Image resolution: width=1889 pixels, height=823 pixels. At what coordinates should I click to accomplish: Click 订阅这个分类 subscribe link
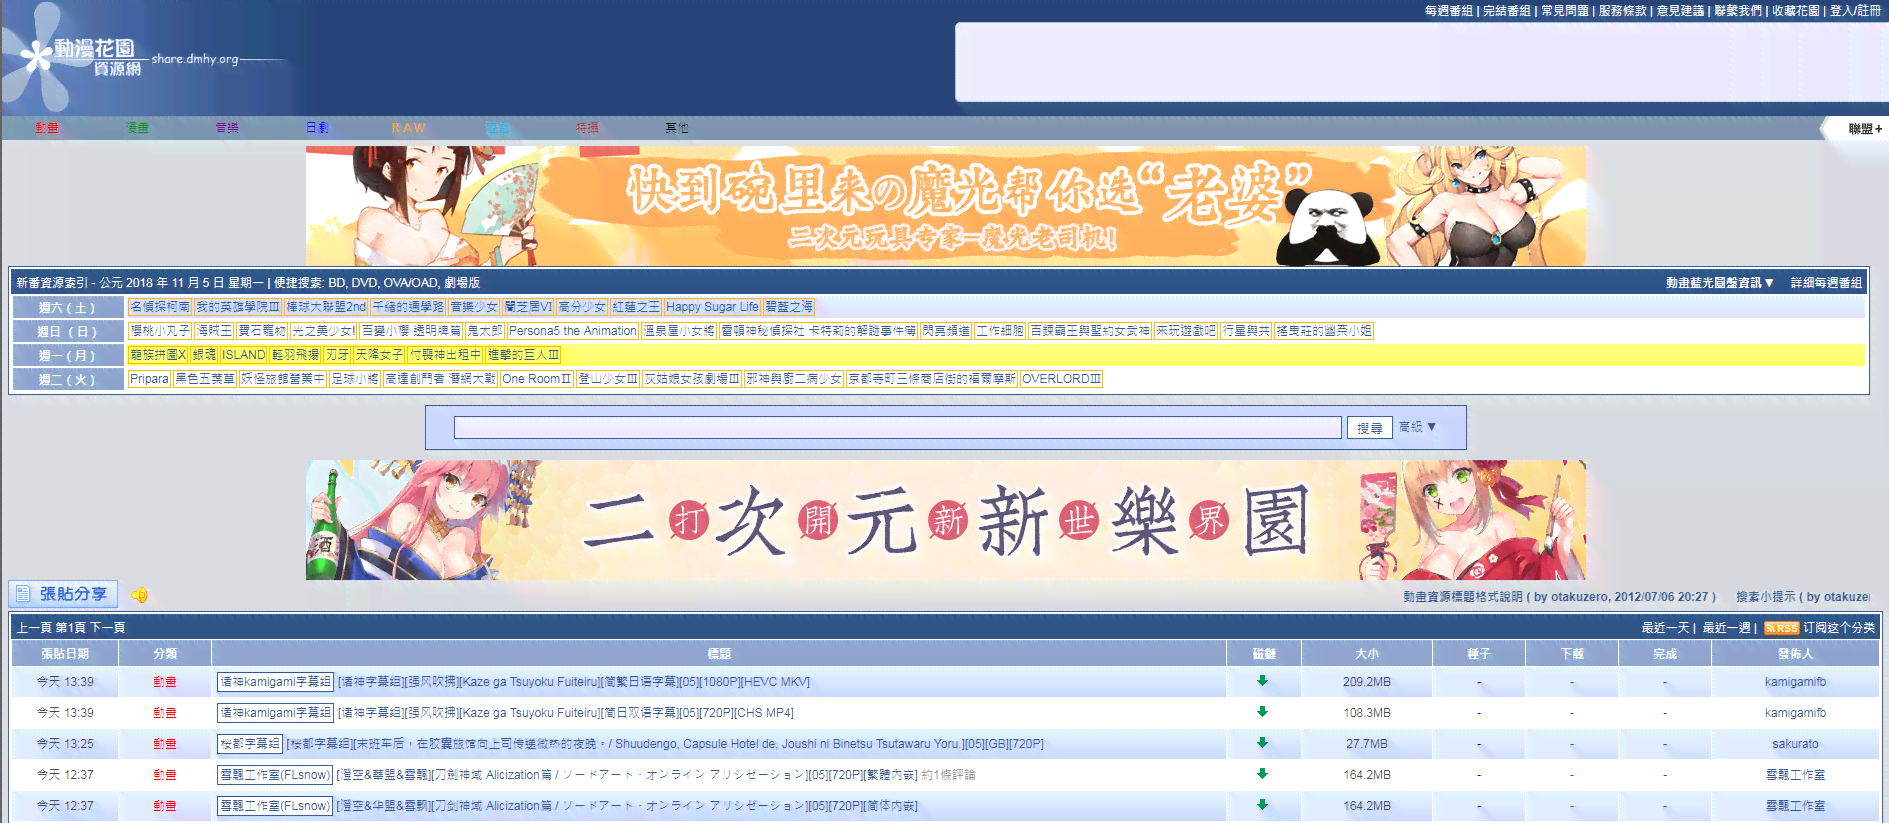click(x=1839, y=628)
